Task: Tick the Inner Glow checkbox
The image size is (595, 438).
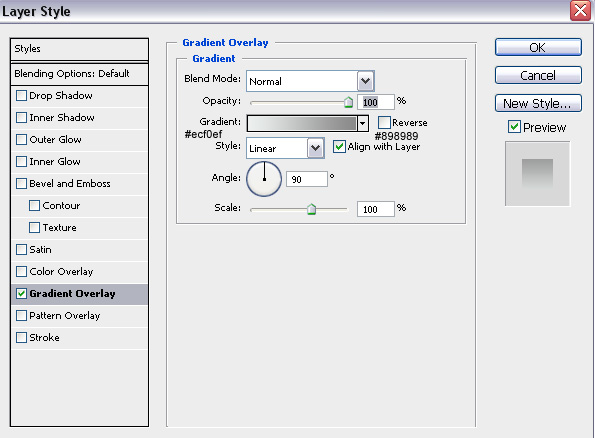Action: (x=21, y=161)
